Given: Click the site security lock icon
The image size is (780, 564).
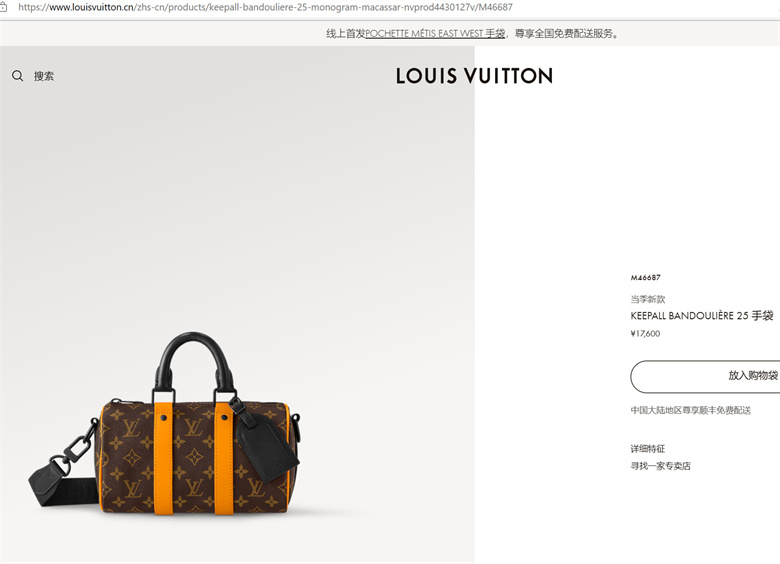Looking at the screenshot, I should click(x=3, y=7).
